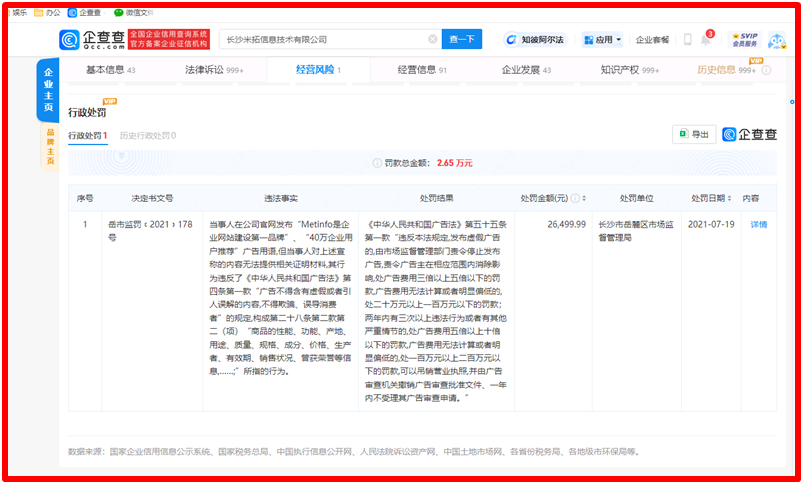Viewport: 803px width, 484px height.
Task: Sort by 处罚金额(元) column arrows
Action: (x=600, y=198)
